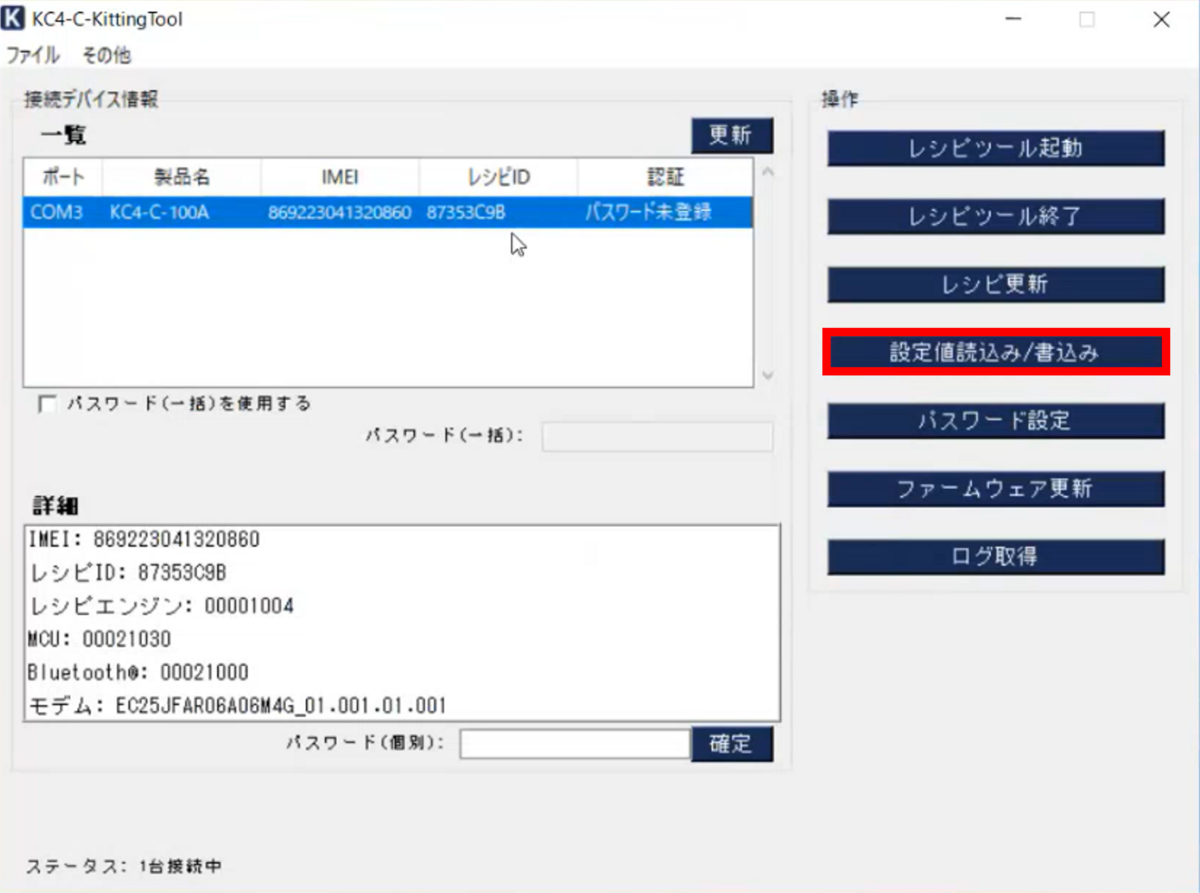The width and height of the screenshot is (1200, 893).
Task: Click the ステータス: 1台接続中 status text
Action: [x=124, y=866]
